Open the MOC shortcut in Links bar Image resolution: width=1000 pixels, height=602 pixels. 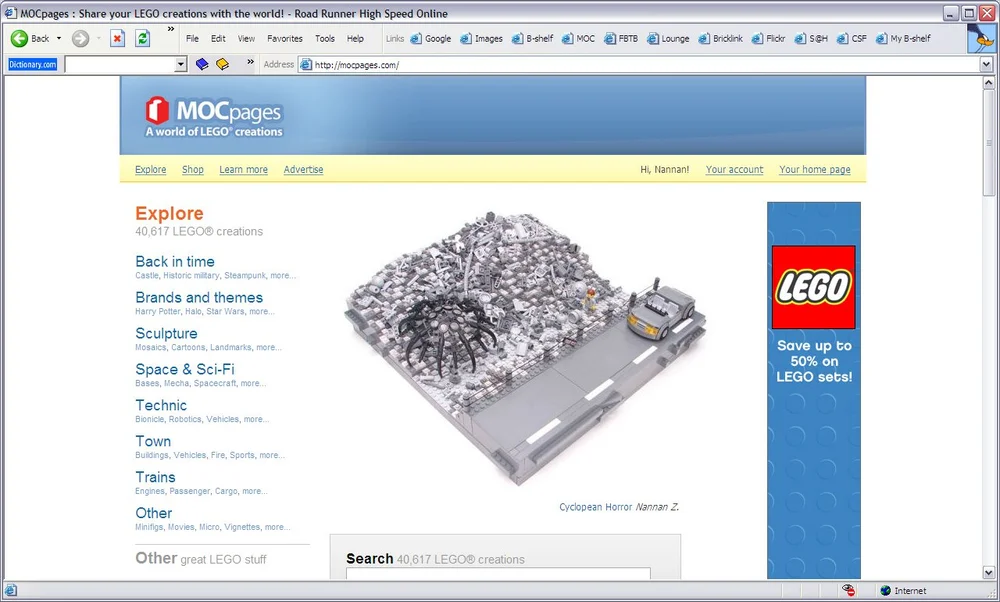coord(578,39)
